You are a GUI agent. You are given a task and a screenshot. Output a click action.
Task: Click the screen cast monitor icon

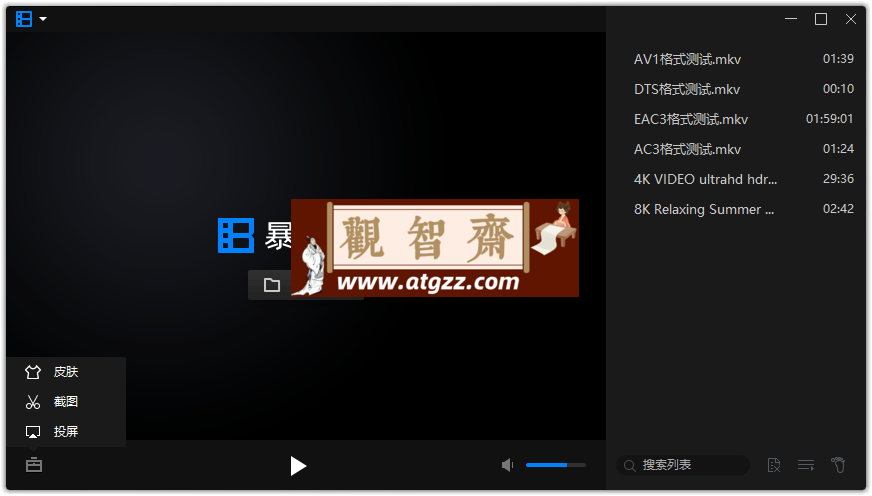33,431
